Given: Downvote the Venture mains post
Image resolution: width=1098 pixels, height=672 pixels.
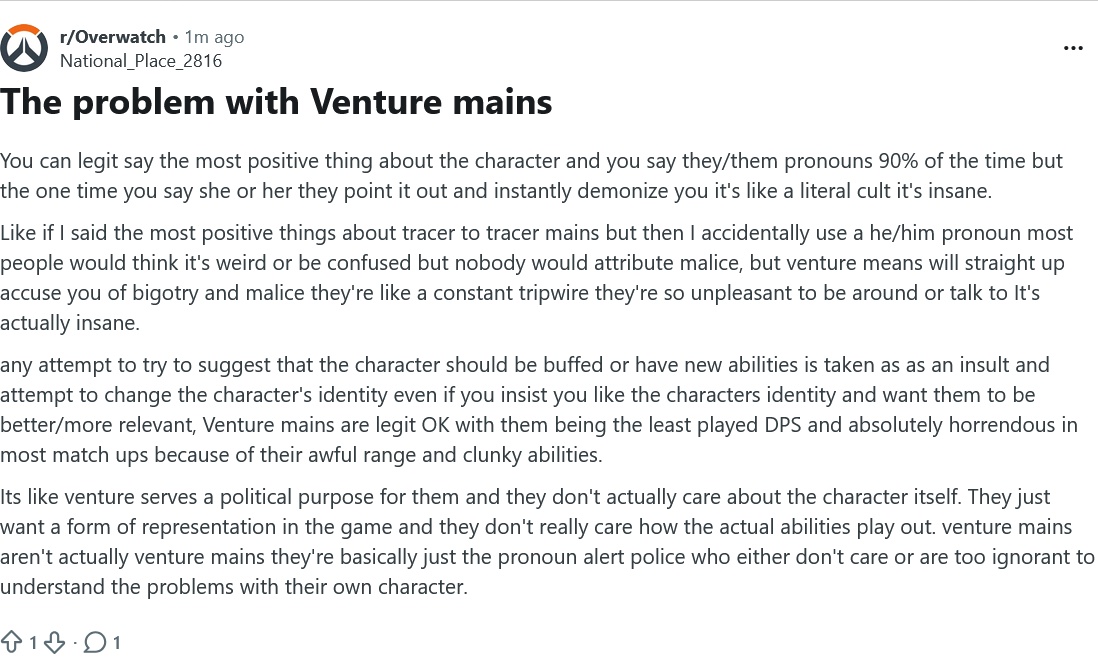Looking at the screenshot, I should point(55,642).
